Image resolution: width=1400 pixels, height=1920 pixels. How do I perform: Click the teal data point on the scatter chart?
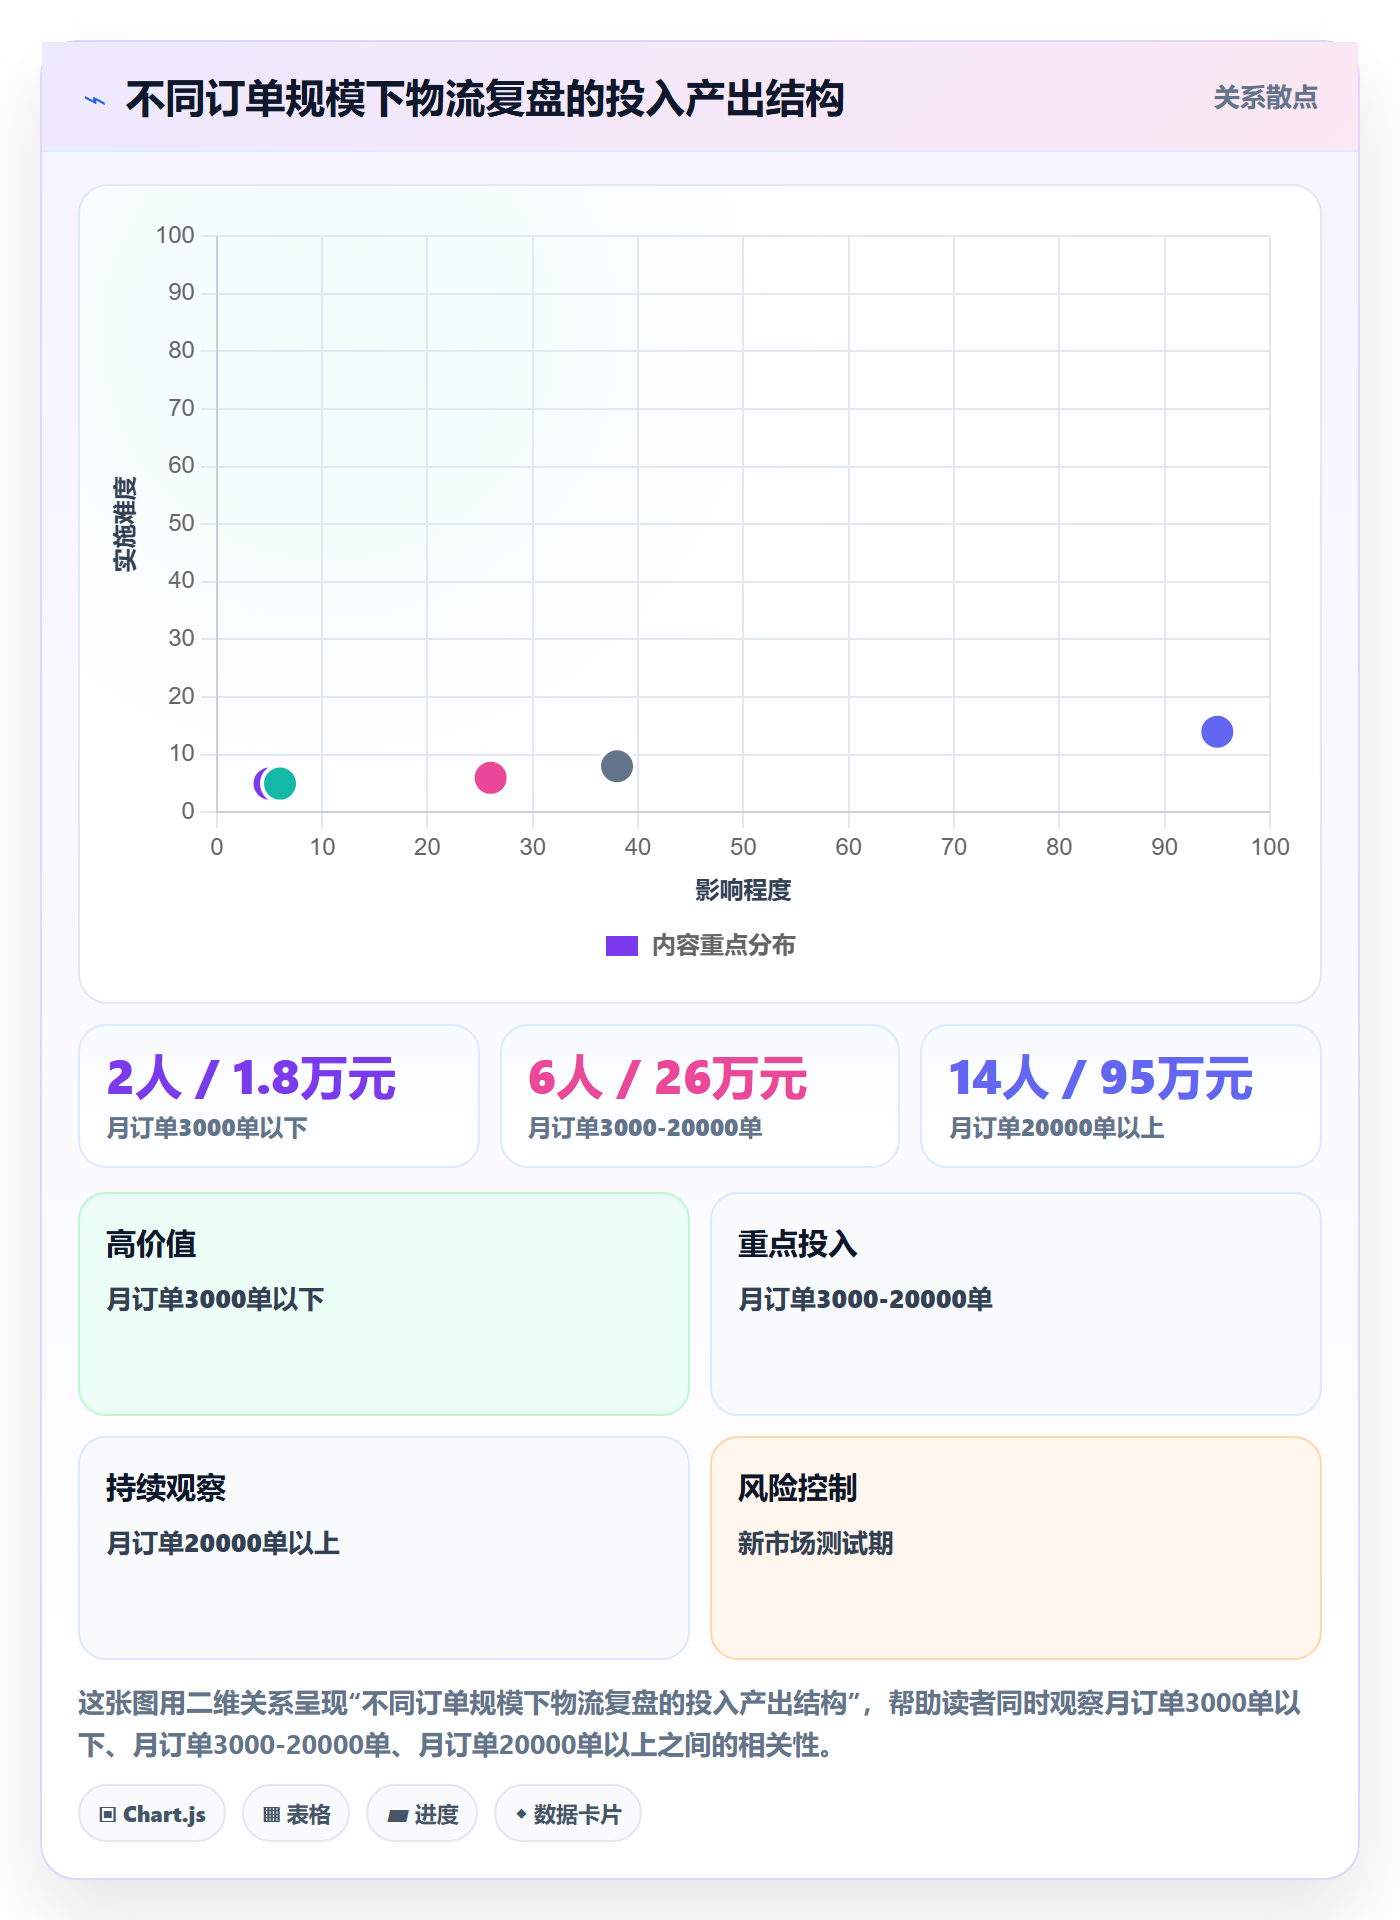pyautogui.click(x=280, y=783)
